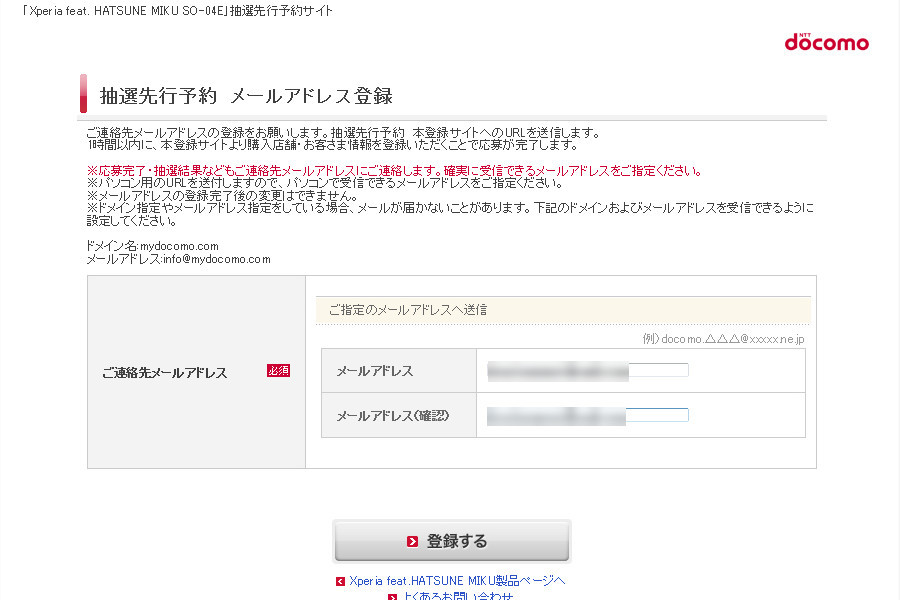This screenshot has width=900, height=600.
Task: Open the Xperia feat. HATSUNE MIKU製品ページへ link
Action: tap(457, 580)
